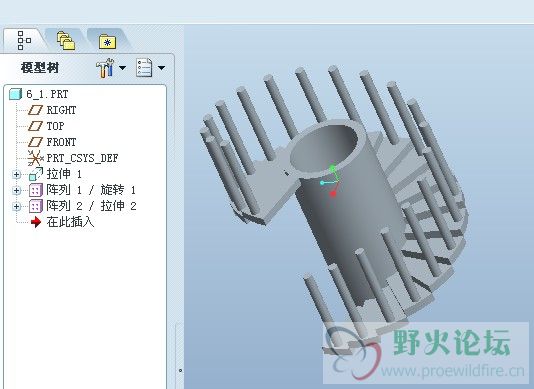Viewport: 534px width, 389px height.
Task: Click the model tree Settings tools icon
Action: click(x=105, y=68)
